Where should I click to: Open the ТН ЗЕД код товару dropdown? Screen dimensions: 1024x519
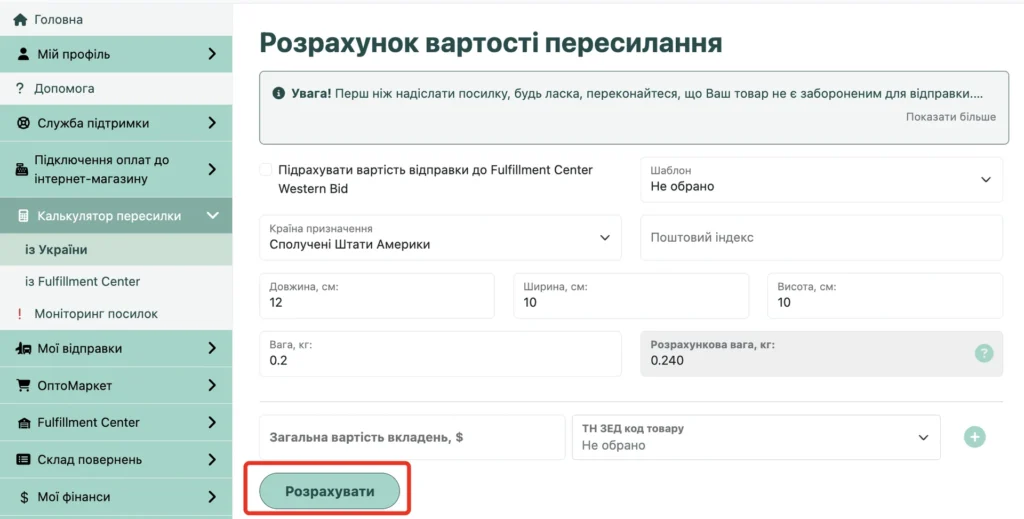[x=756, y=437]
